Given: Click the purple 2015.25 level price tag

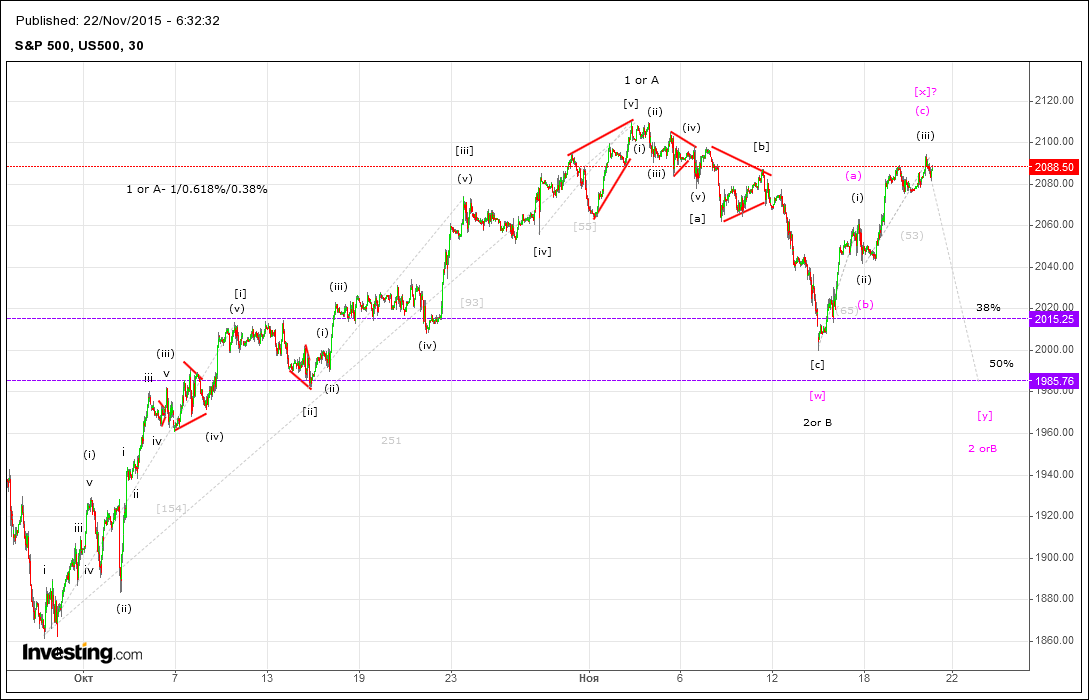Looking at the screenshot, I should coord(1056,318).
